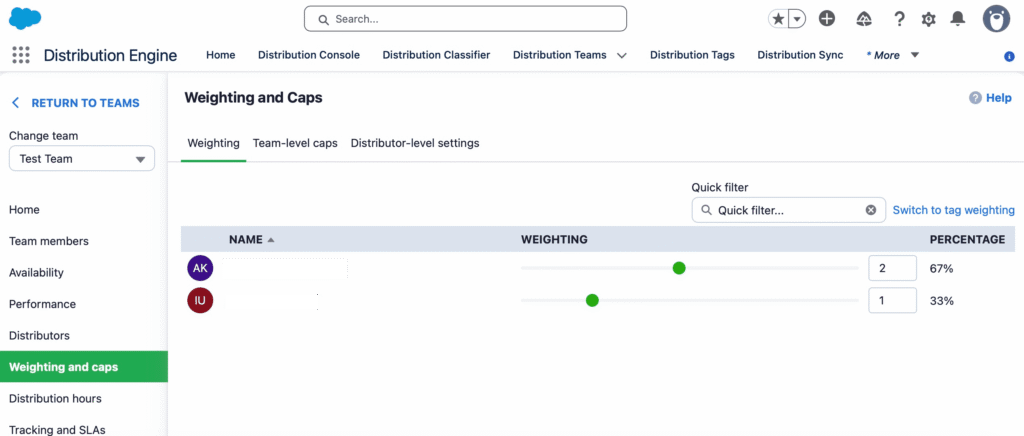Image resolution: width=1024 pixels, height=436 pixels.
Task: Switch to the Weighting tab
Action: pyautogui.click(x=214, y=143)
